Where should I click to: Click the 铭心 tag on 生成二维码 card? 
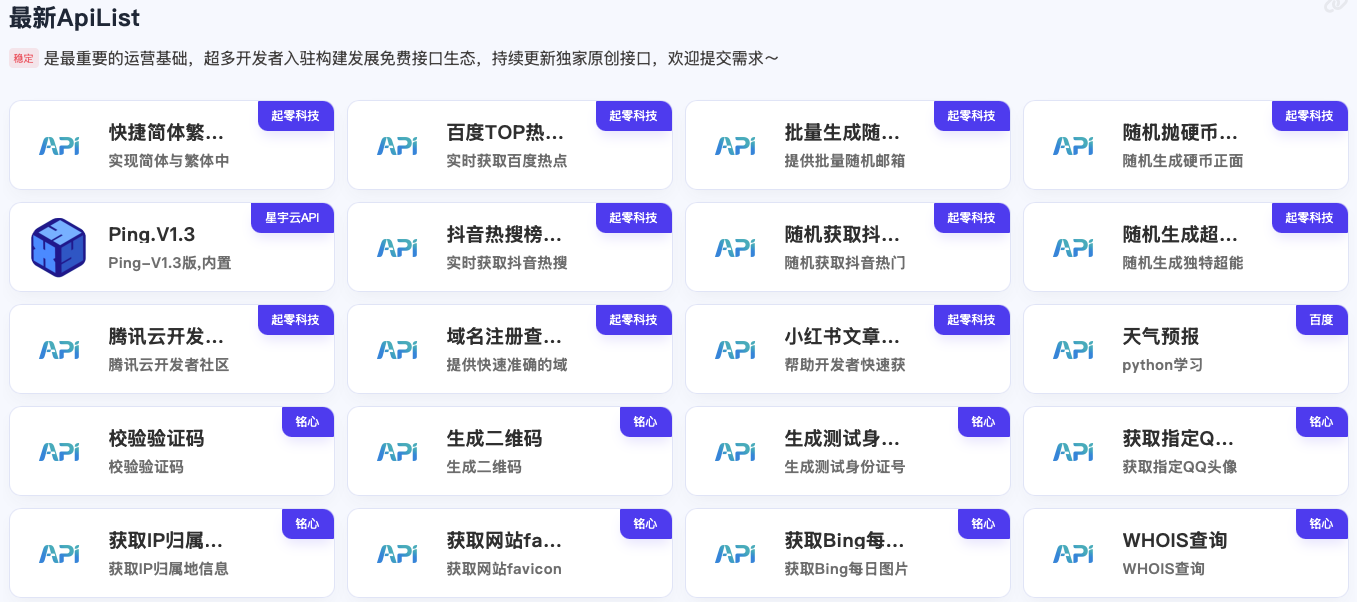tap(645, 422)
